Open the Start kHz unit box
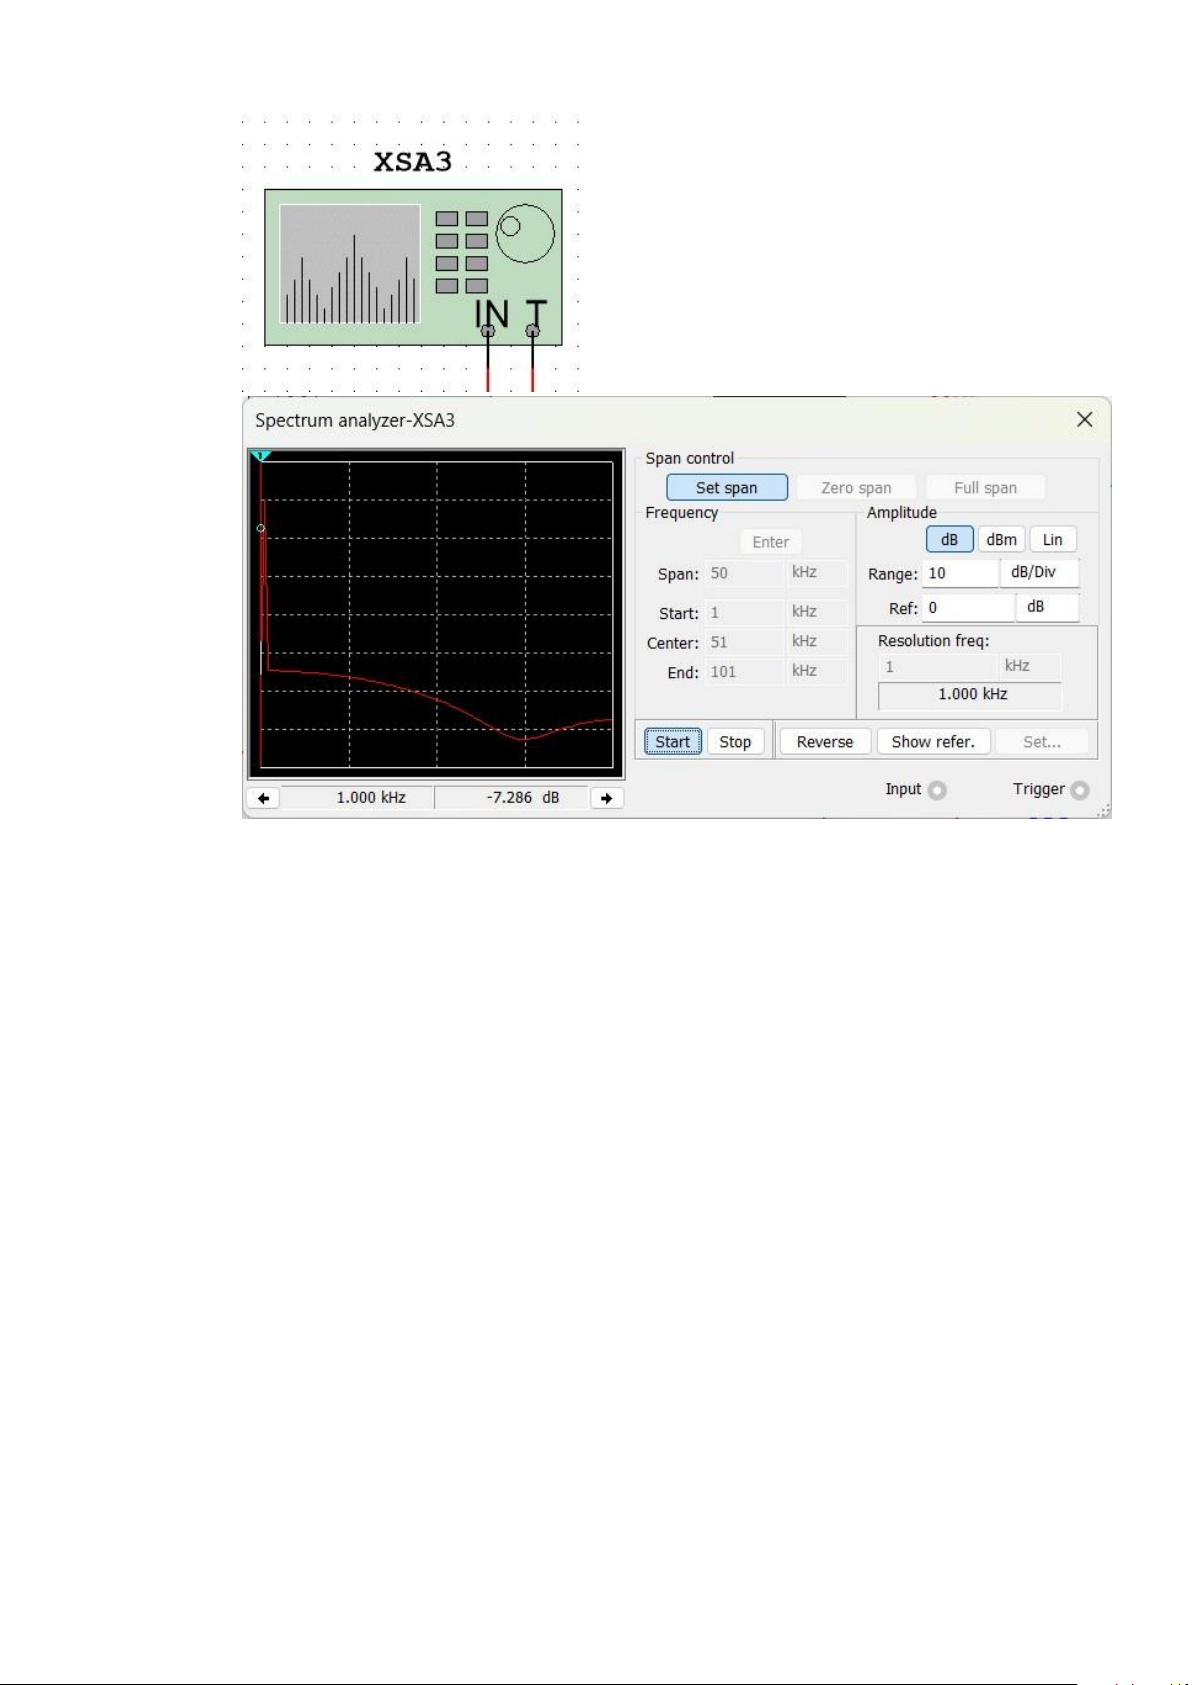This screenshot has width=1192, height=1685. 817,612
